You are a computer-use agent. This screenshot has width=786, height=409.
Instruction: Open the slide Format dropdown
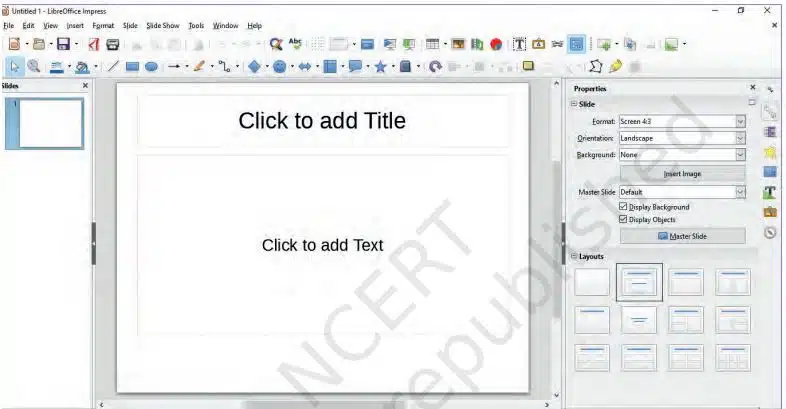pyautogui.click(x=740, y=121)
